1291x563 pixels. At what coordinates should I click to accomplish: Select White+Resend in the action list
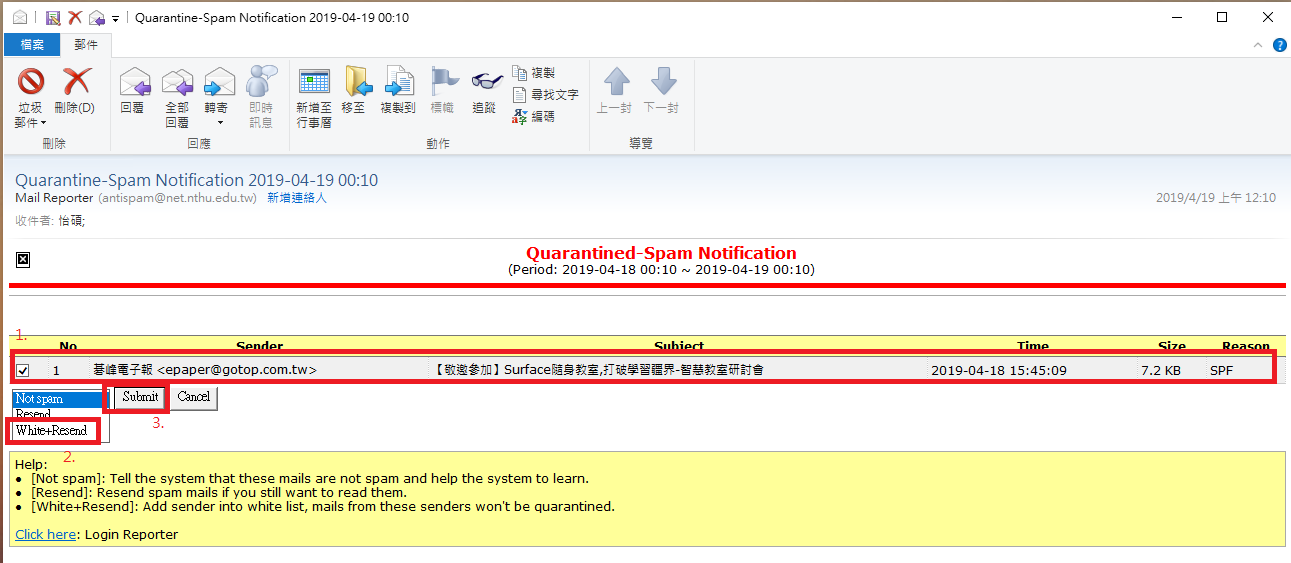pos(52,431)
